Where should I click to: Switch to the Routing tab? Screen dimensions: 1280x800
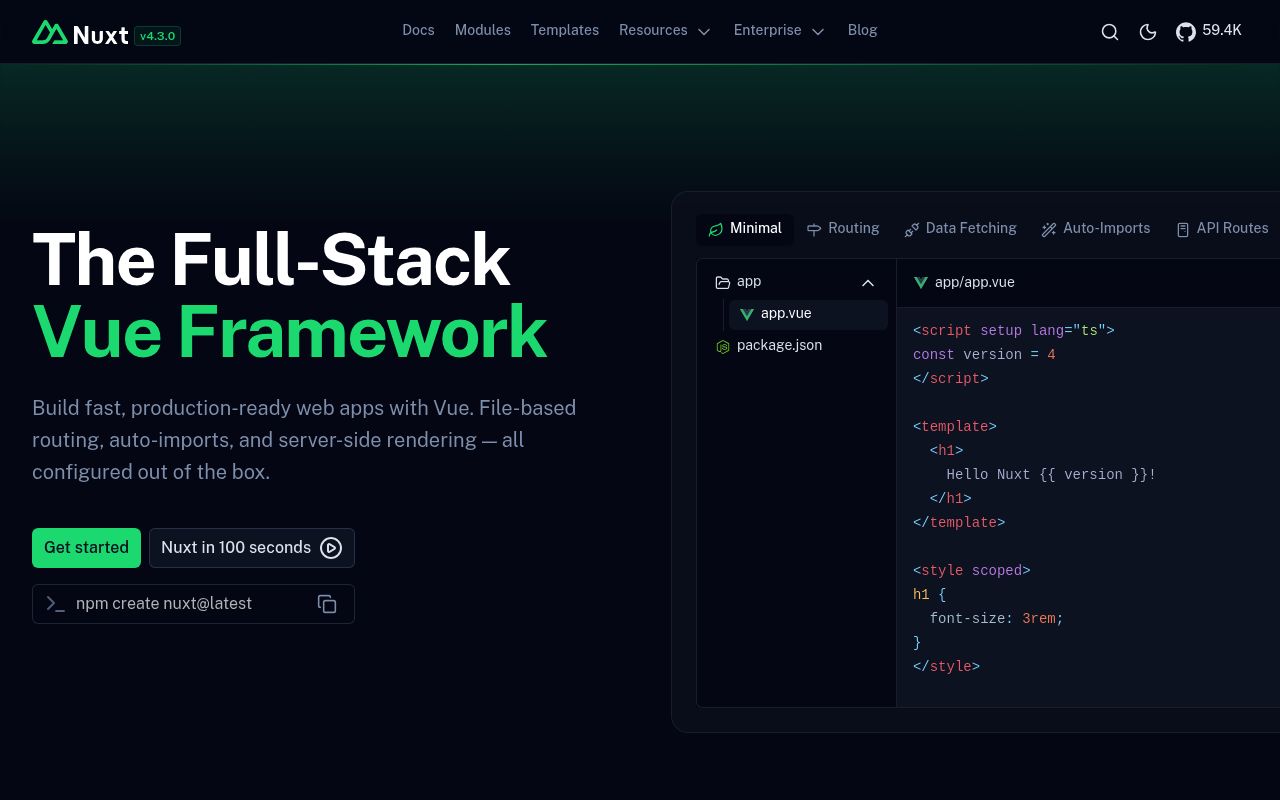coord(843,229)
